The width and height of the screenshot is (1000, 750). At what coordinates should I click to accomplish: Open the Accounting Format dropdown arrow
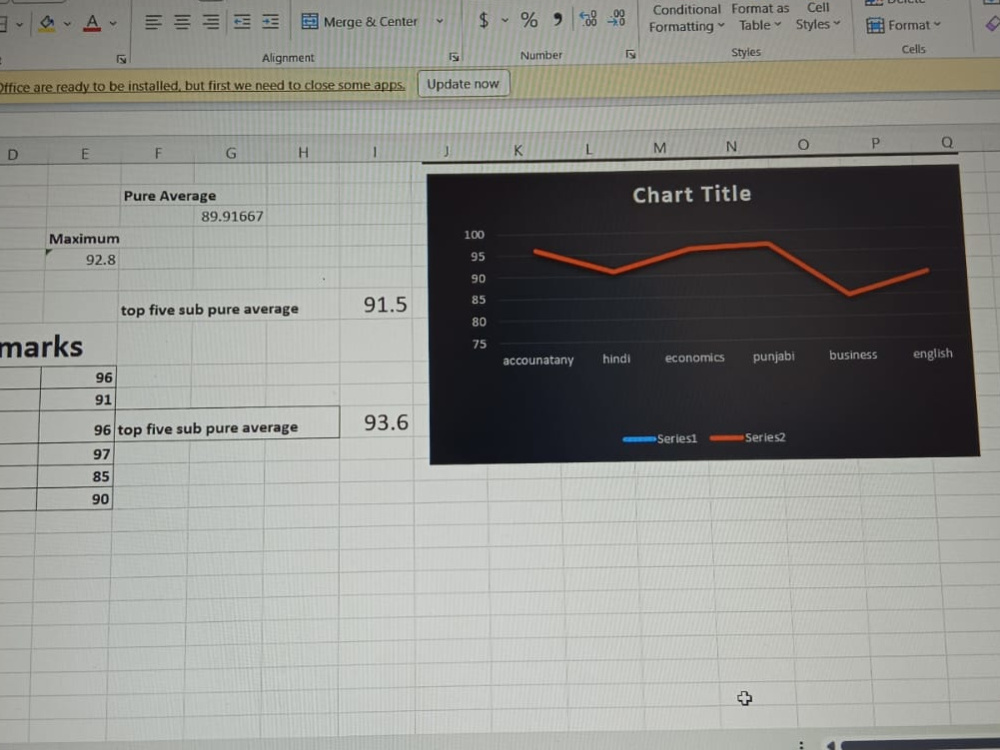[504, 20]
